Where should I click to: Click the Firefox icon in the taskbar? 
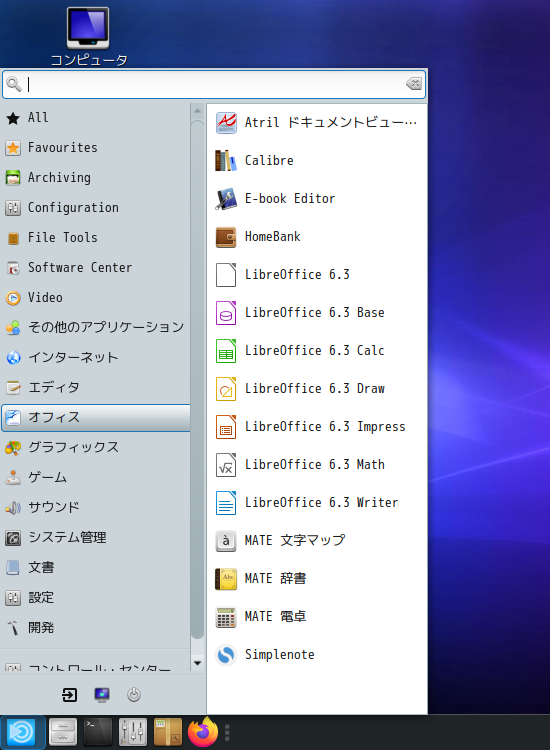pos(203,732)
